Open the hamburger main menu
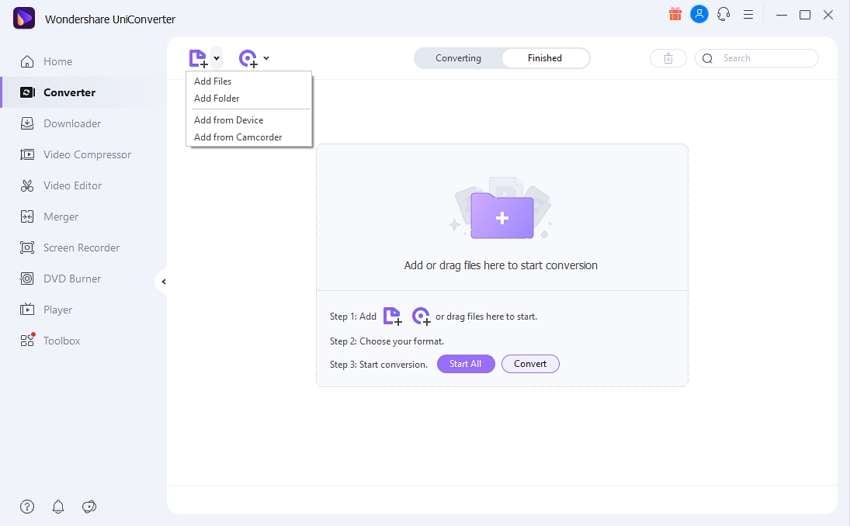Screen dimensions: 850x526 [748, 15]
